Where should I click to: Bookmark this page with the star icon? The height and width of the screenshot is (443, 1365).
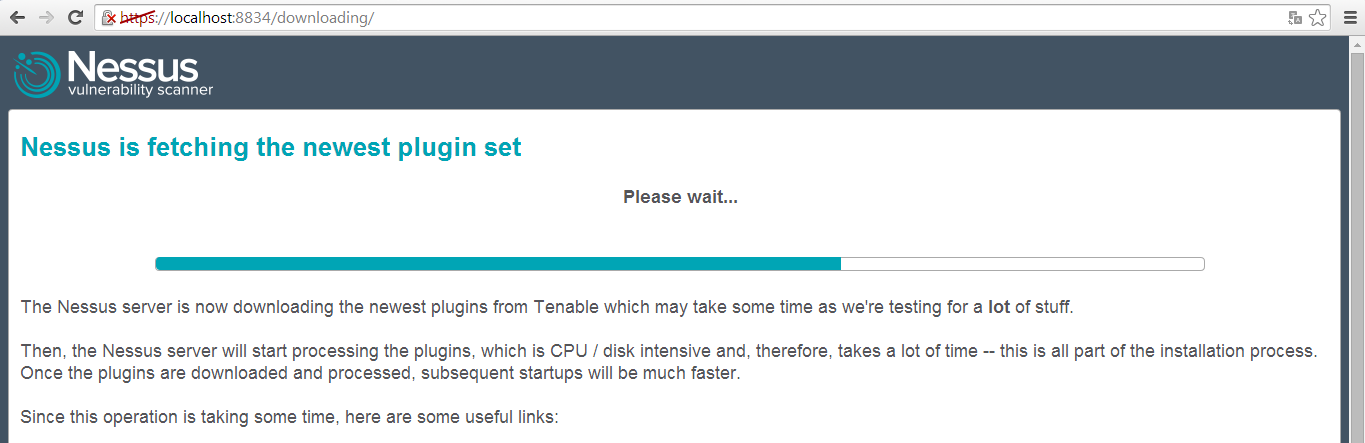1317,17
